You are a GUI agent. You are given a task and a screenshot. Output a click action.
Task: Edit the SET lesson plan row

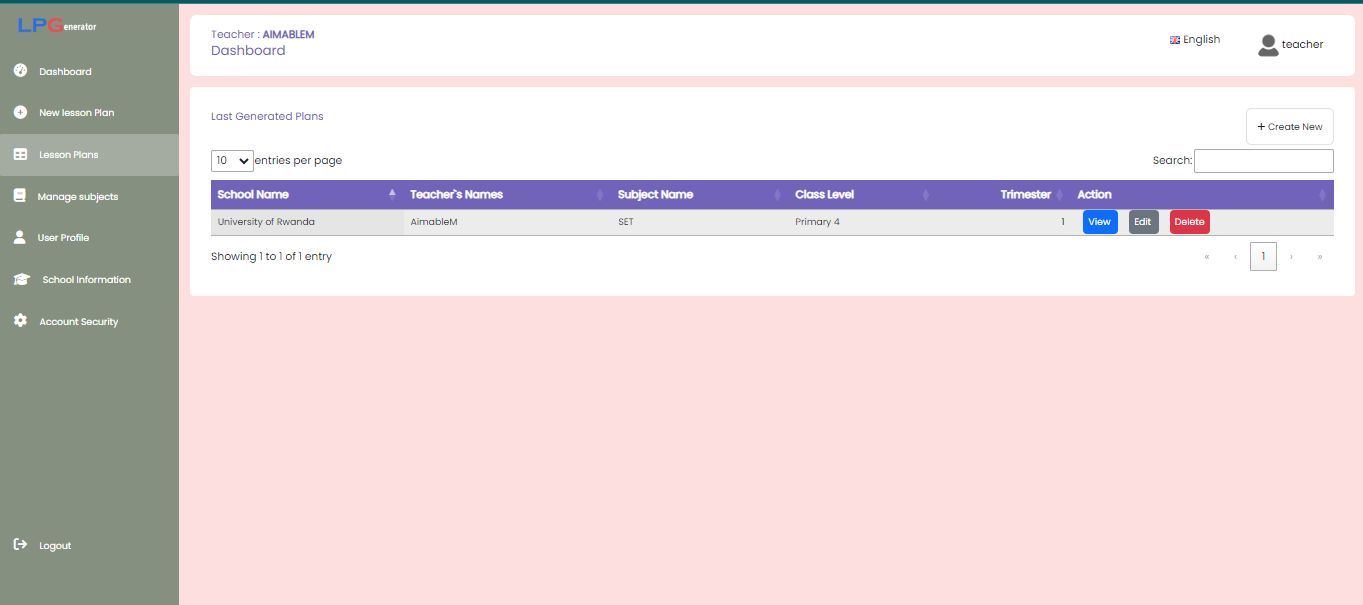(1143, 222)
